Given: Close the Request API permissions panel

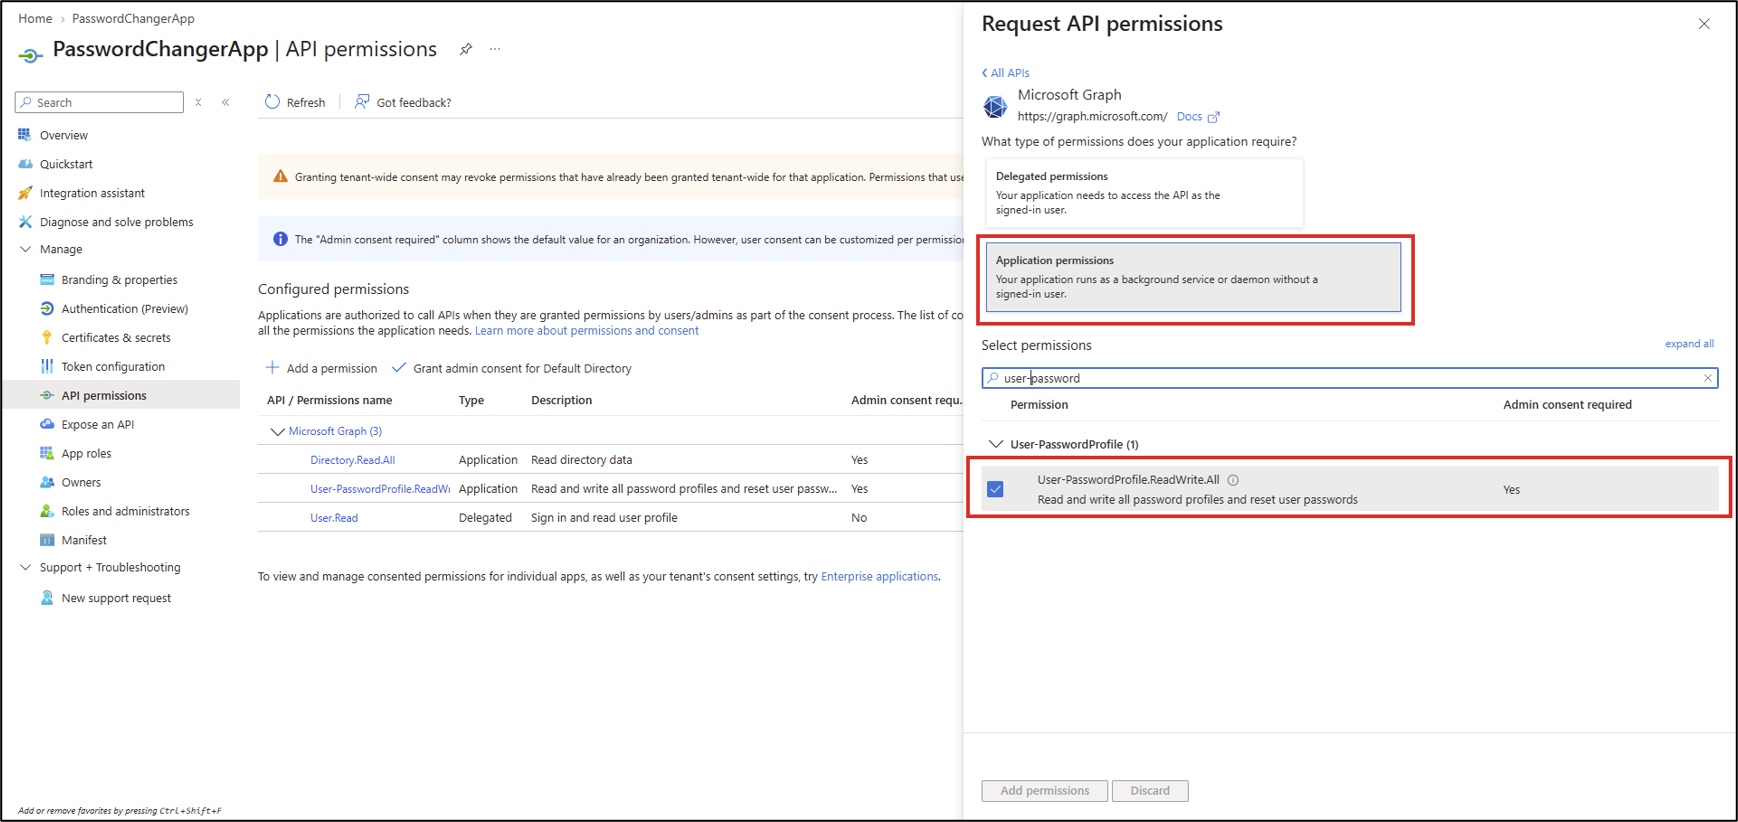Looking at the screenshot, I should pyautogui.click(x=1704, y=24).
